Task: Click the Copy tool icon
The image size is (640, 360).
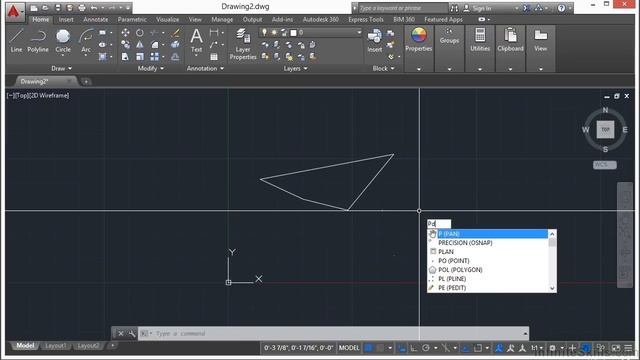Action: 125,44
